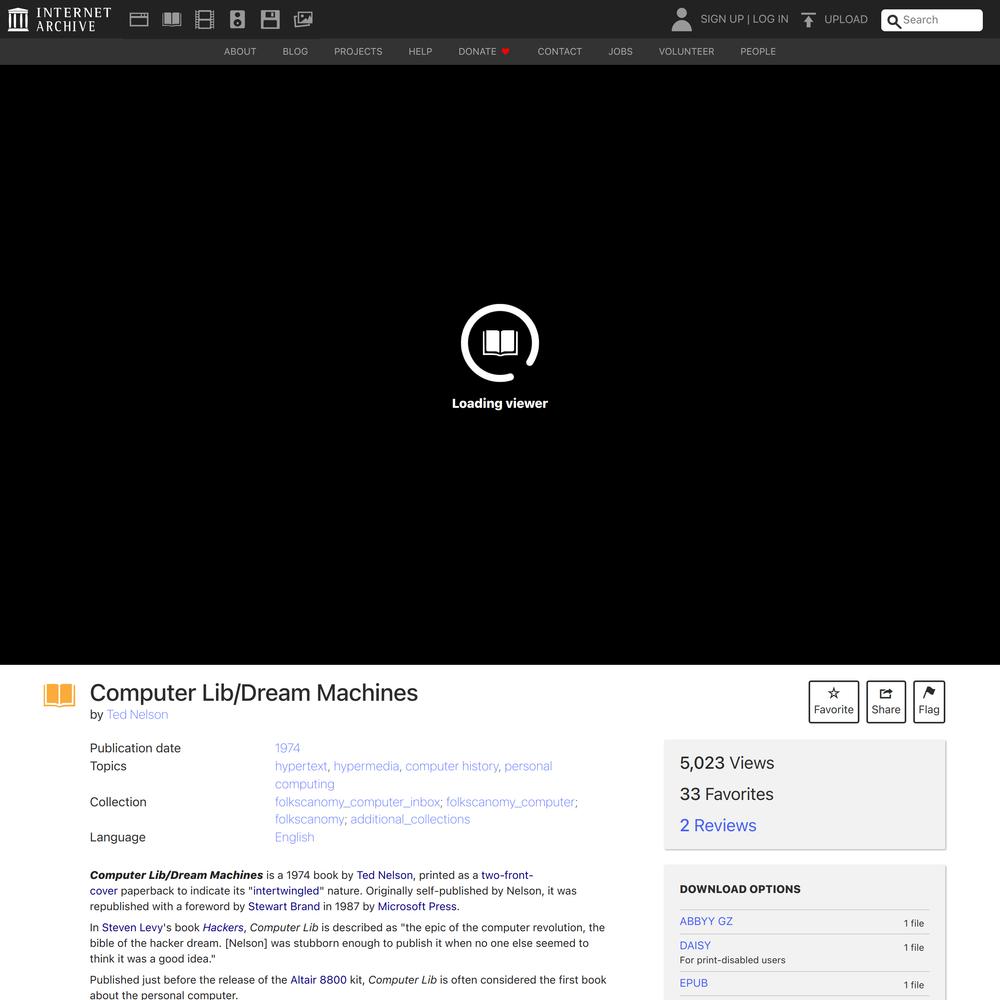Open the About menu item

pyautogui.click(x=240, y=52)
